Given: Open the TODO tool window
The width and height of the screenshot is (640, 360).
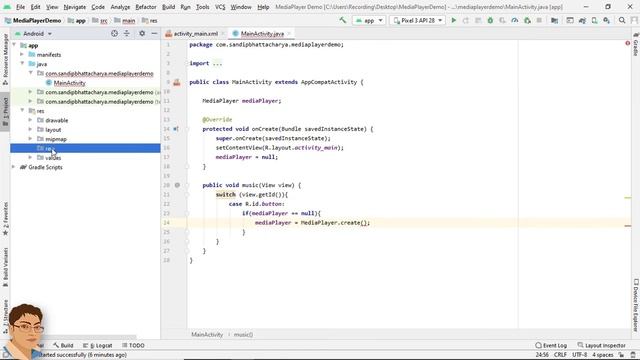Looking at the screenshot, I should (133, 345).
